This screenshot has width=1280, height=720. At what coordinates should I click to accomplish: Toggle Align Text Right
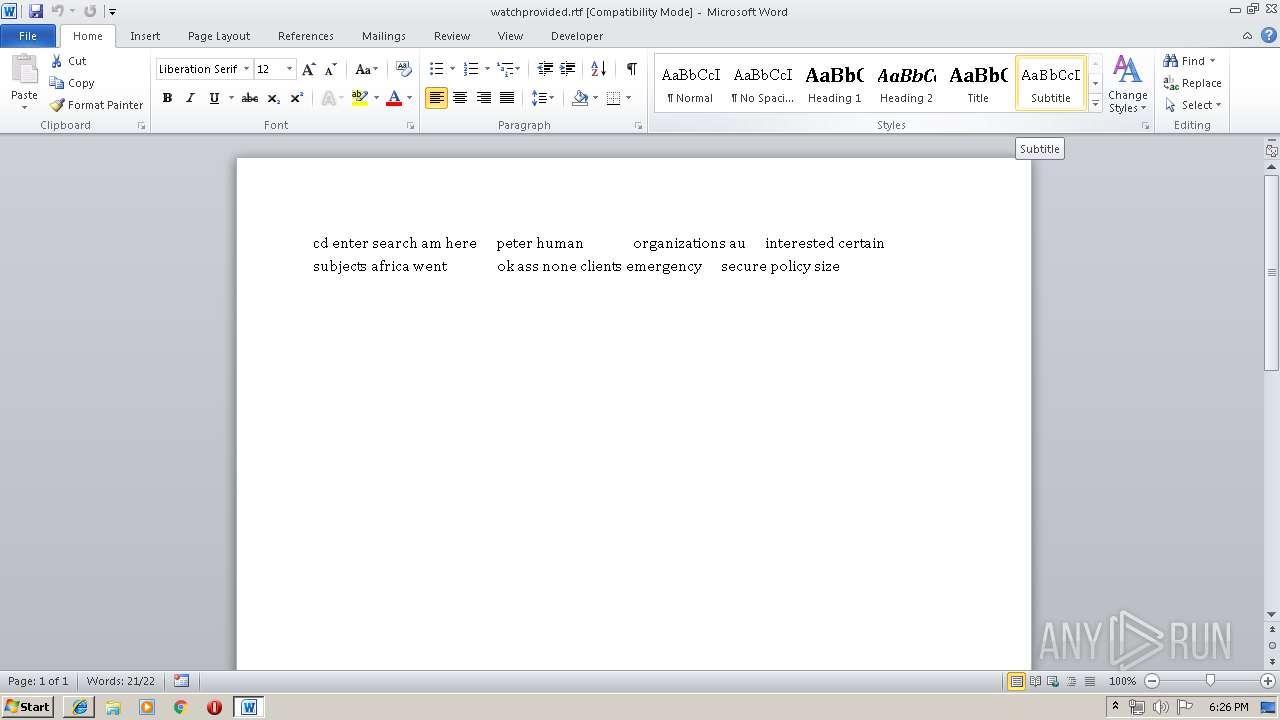484,98
